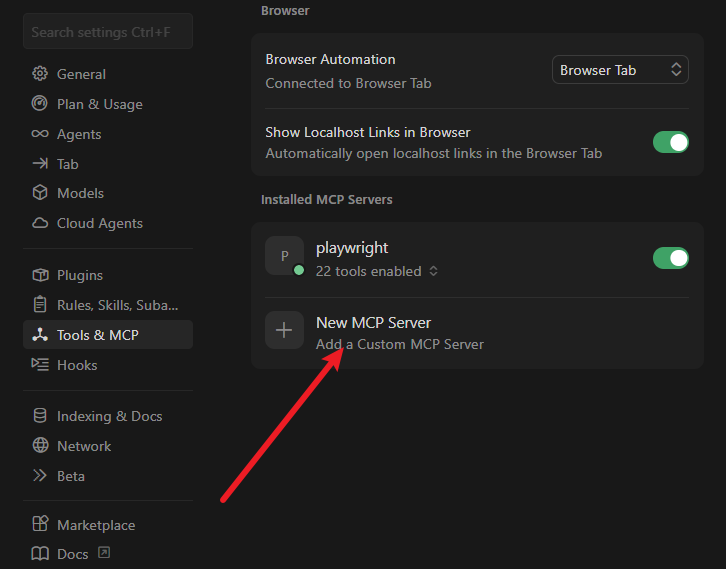
Task: Click the Plan & Usage gauge icon
Action: coord(40,103)
